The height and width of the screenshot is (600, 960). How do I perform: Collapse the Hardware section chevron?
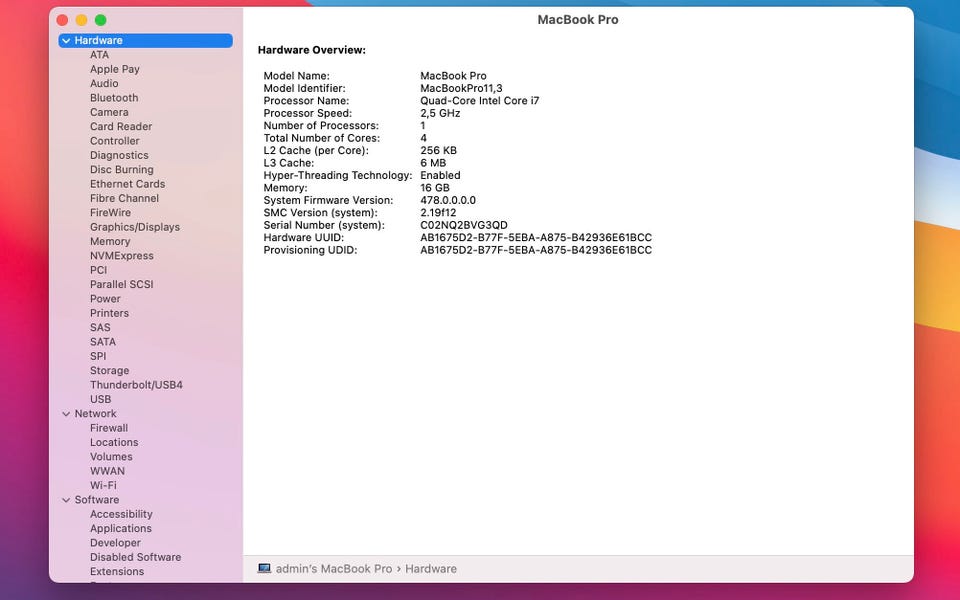pyautogui.click(x=66, y=40)
